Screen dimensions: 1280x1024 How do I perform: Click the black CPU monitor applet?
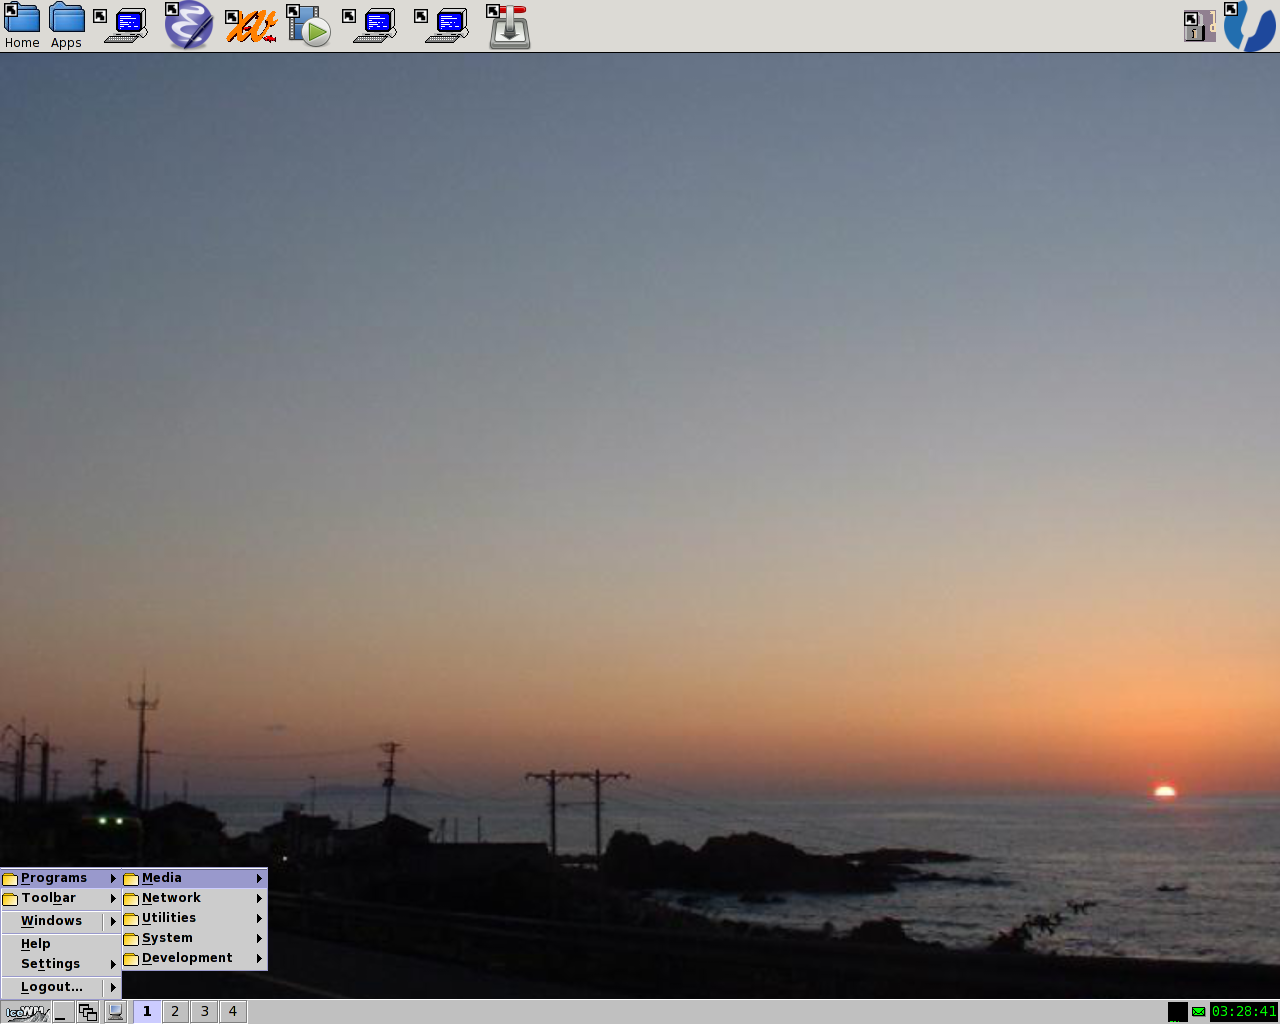[1178, 1012]
